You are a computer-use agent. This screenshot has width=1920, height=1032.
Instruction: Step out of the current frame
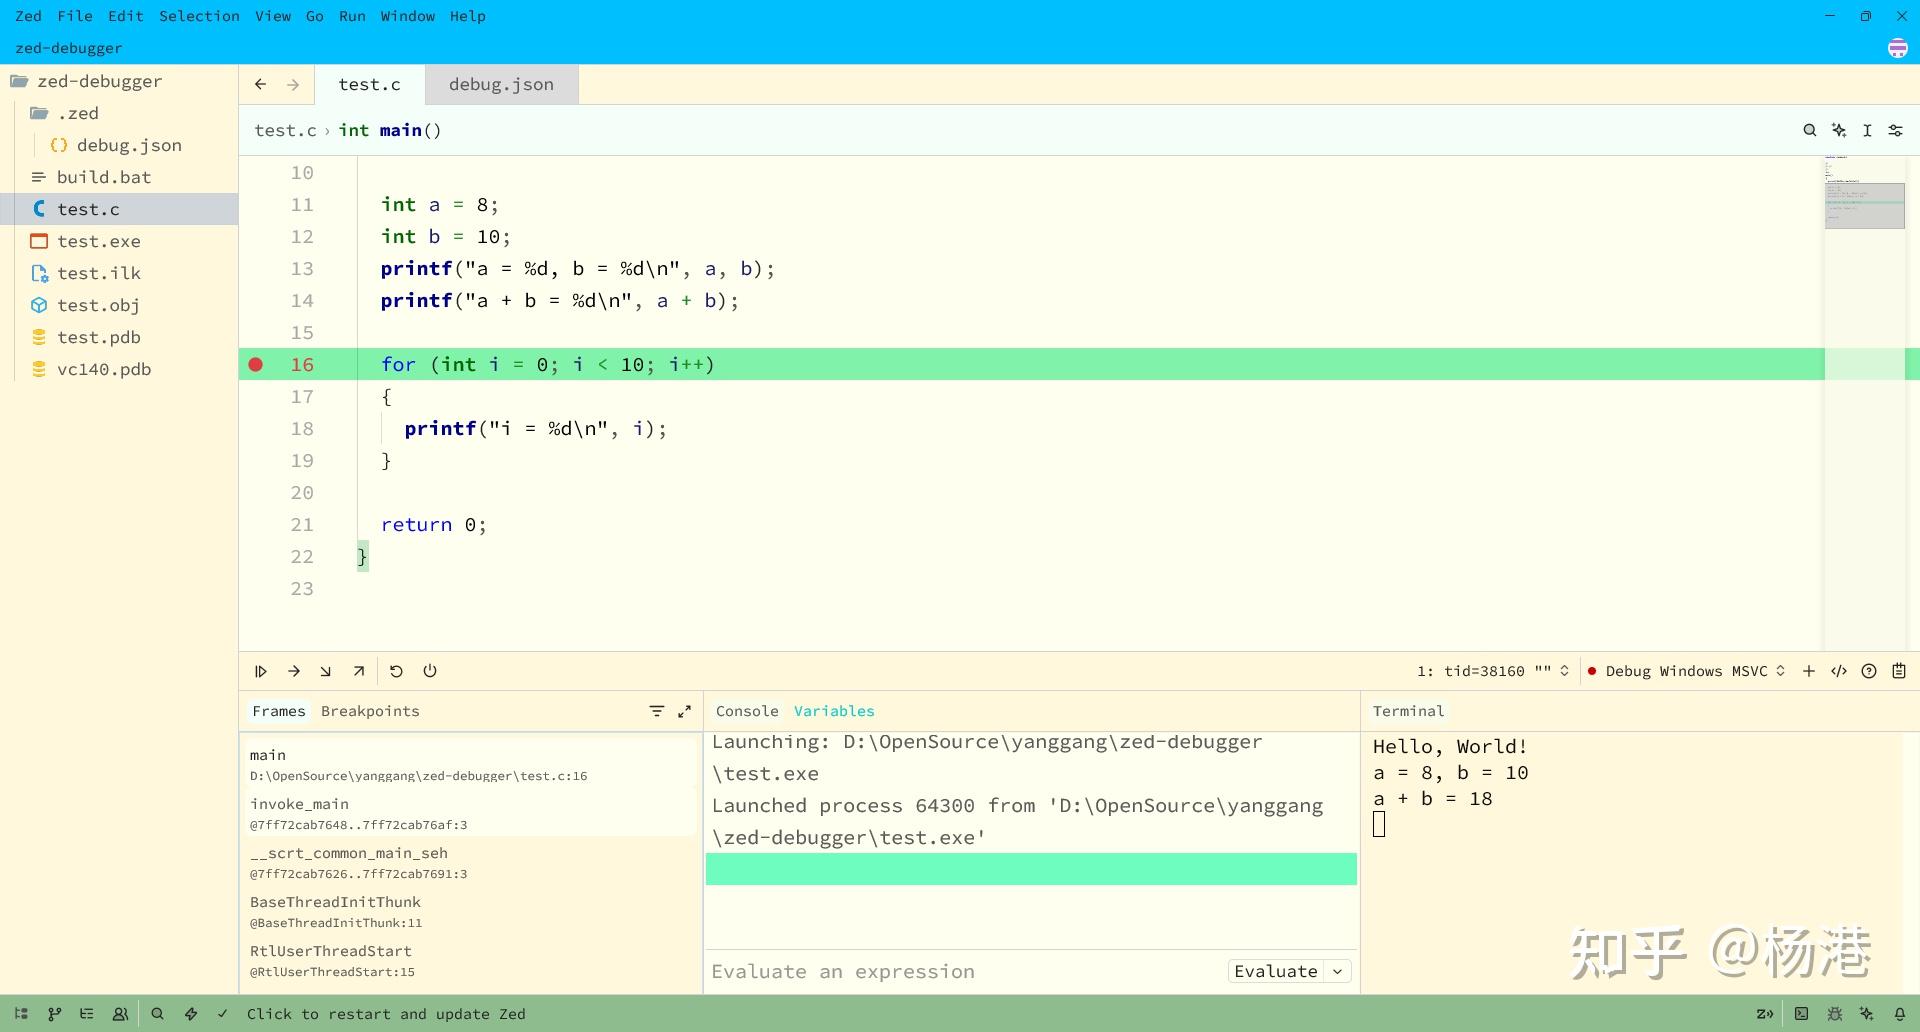click(359, 671)
